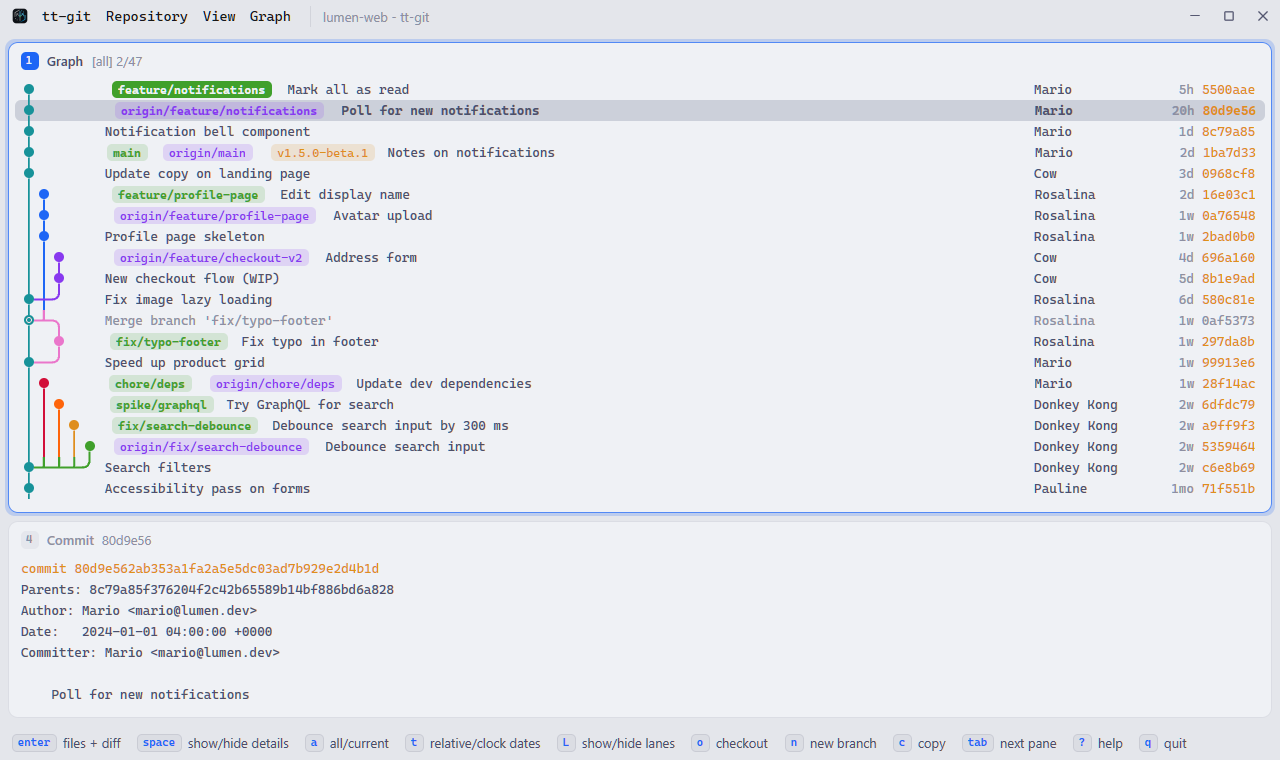Screen dimensions: 1280x760
Task: Select the 'Profile page skeleton' commit row
Action: click(x=640, y=237)
